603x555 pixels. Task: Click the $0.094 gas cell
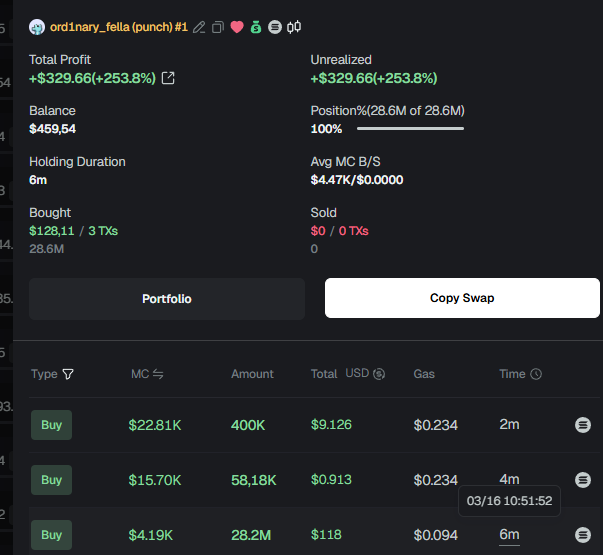(x=436, y=535)
